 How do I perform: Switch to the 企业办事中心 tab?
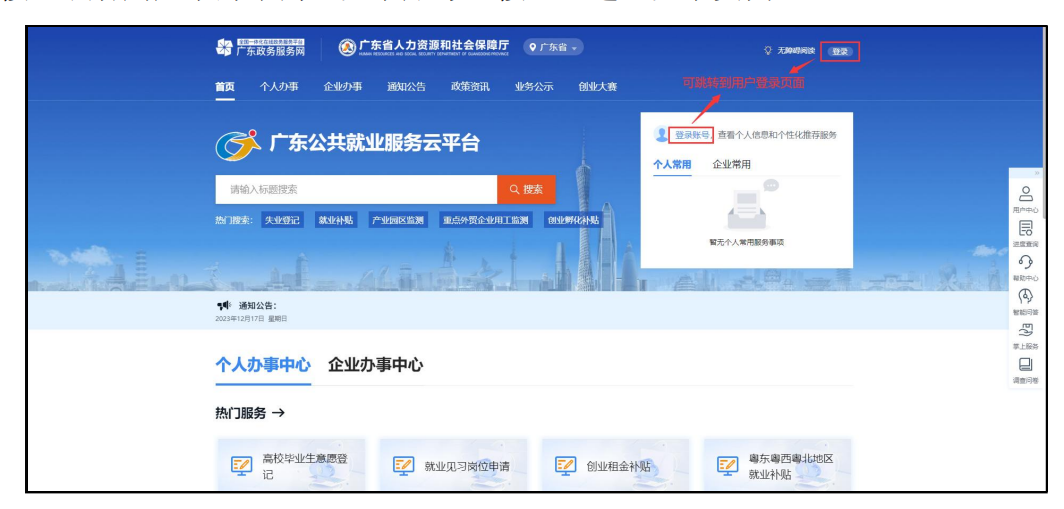[375, 365]
